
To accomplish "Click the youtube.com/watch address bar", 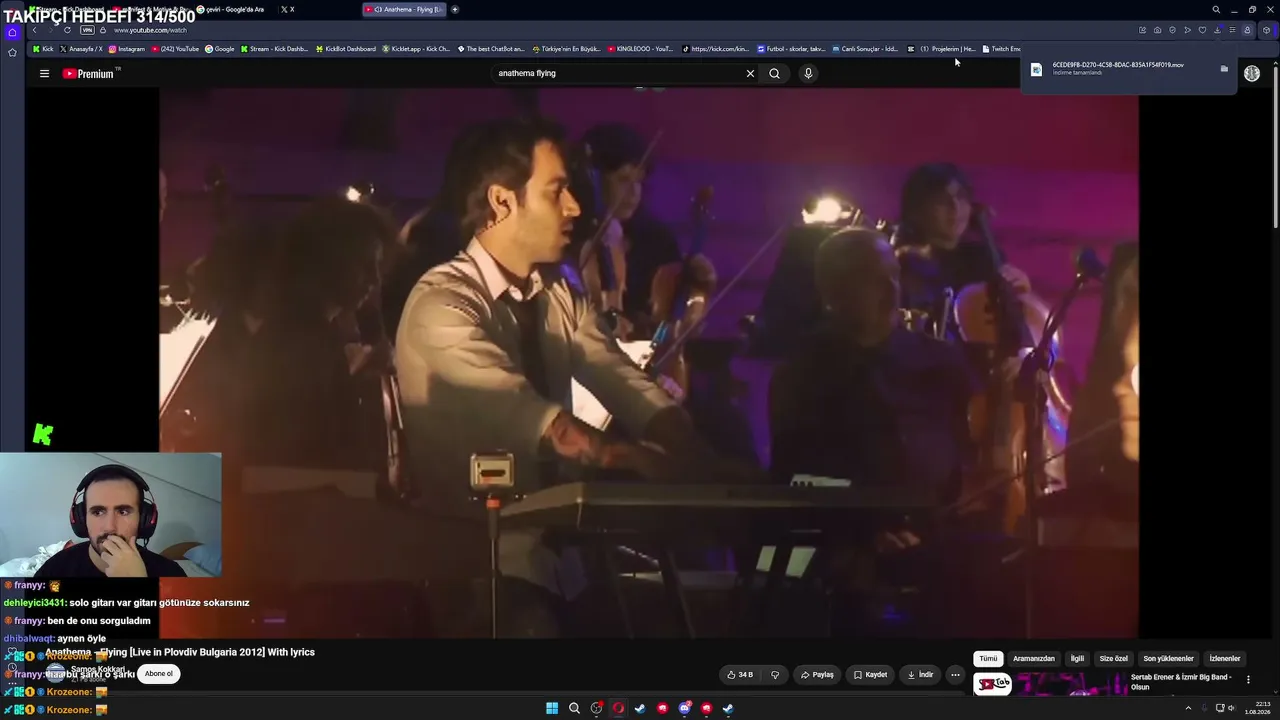I will click(x=150, y=30).
